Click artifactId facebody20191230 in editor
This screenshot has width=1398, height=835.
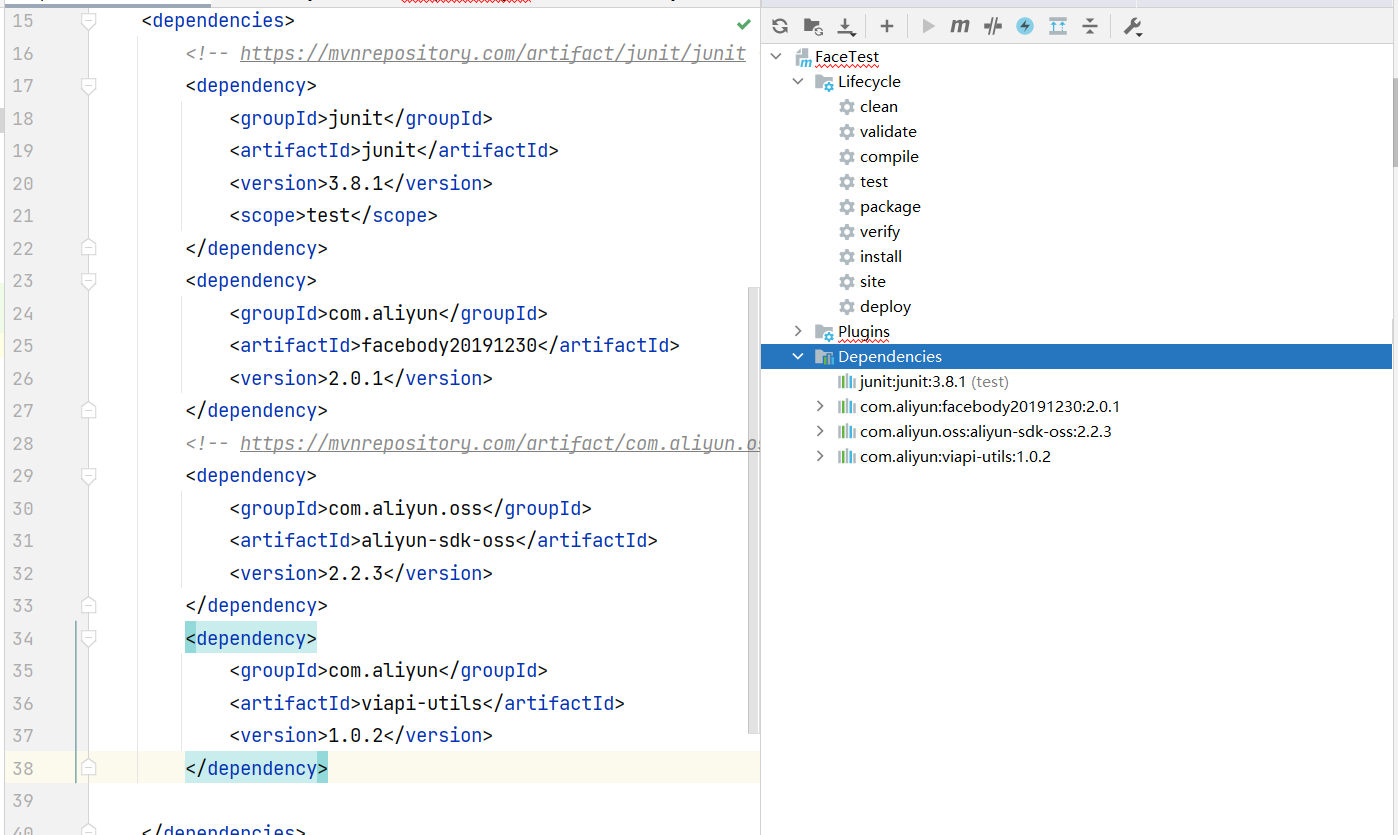pos(448,346)
